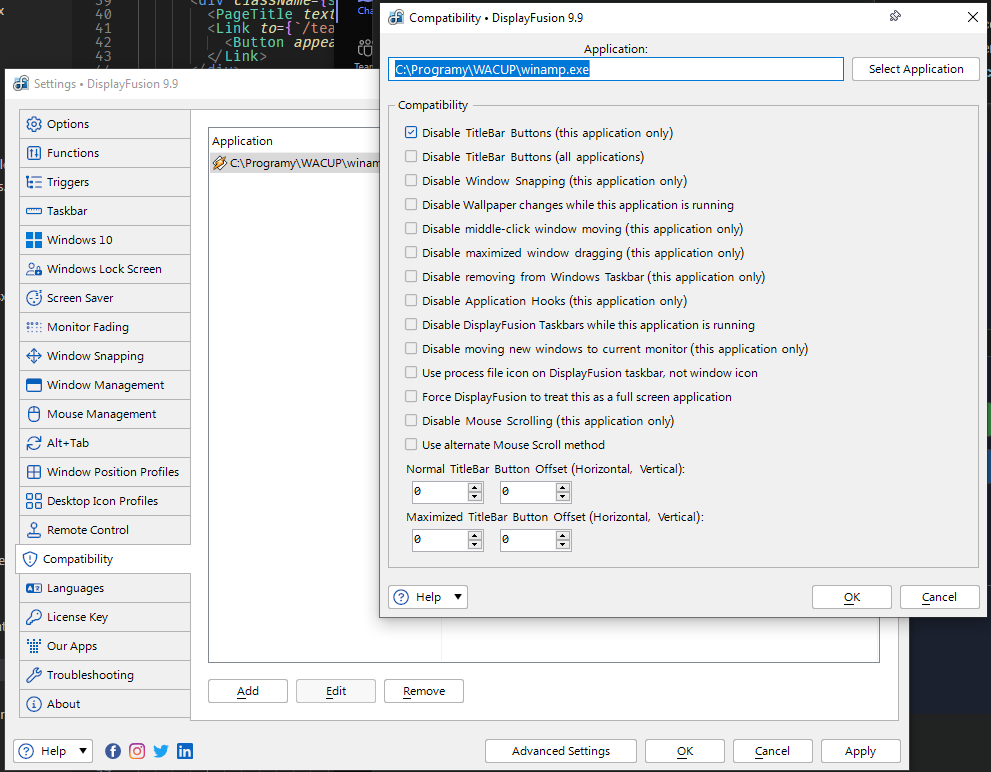991x772 pixels.
Task: Decrease Maximized TitleBar vertical offset value
Action: click(x=563, y=545)
